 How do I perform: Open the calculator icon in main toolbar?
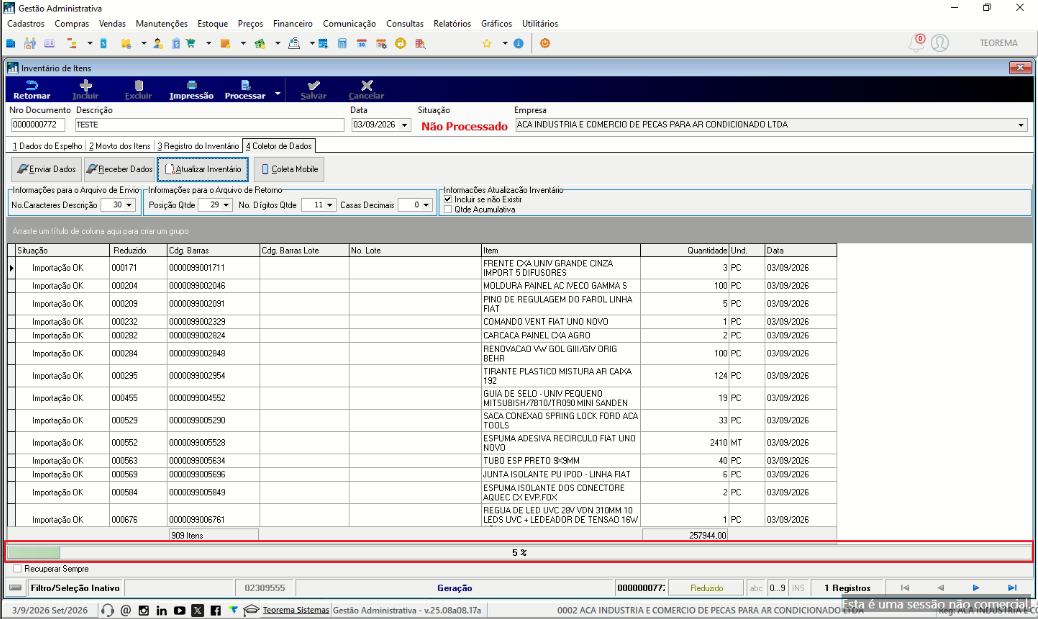coord(342,44)
